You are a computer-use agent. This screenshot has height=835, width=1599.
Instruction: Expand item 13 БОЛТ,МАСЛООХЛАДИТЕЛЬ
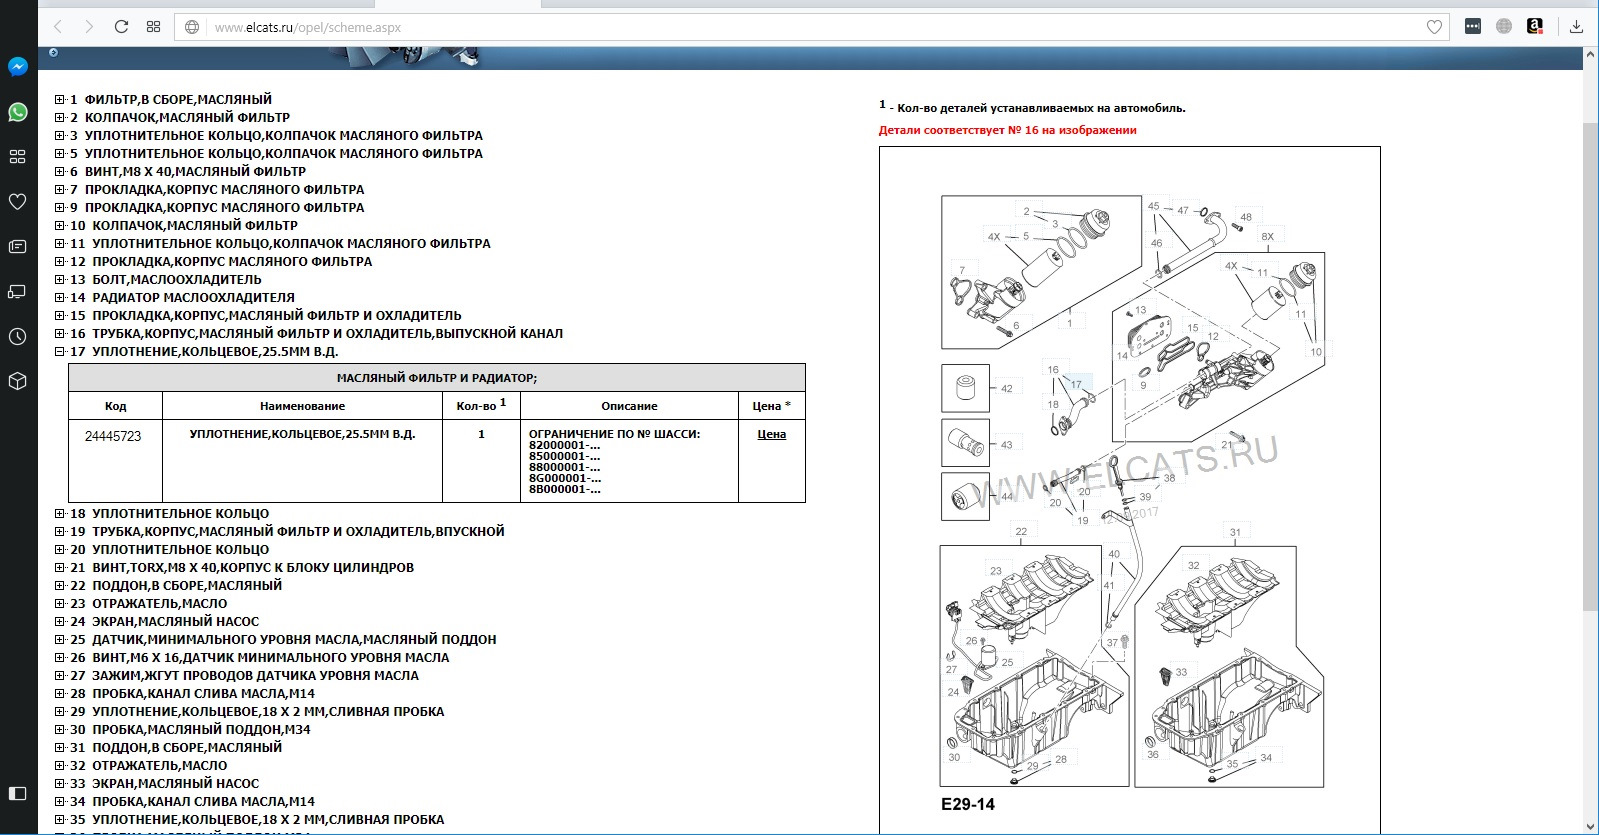(x=60, y=280)
